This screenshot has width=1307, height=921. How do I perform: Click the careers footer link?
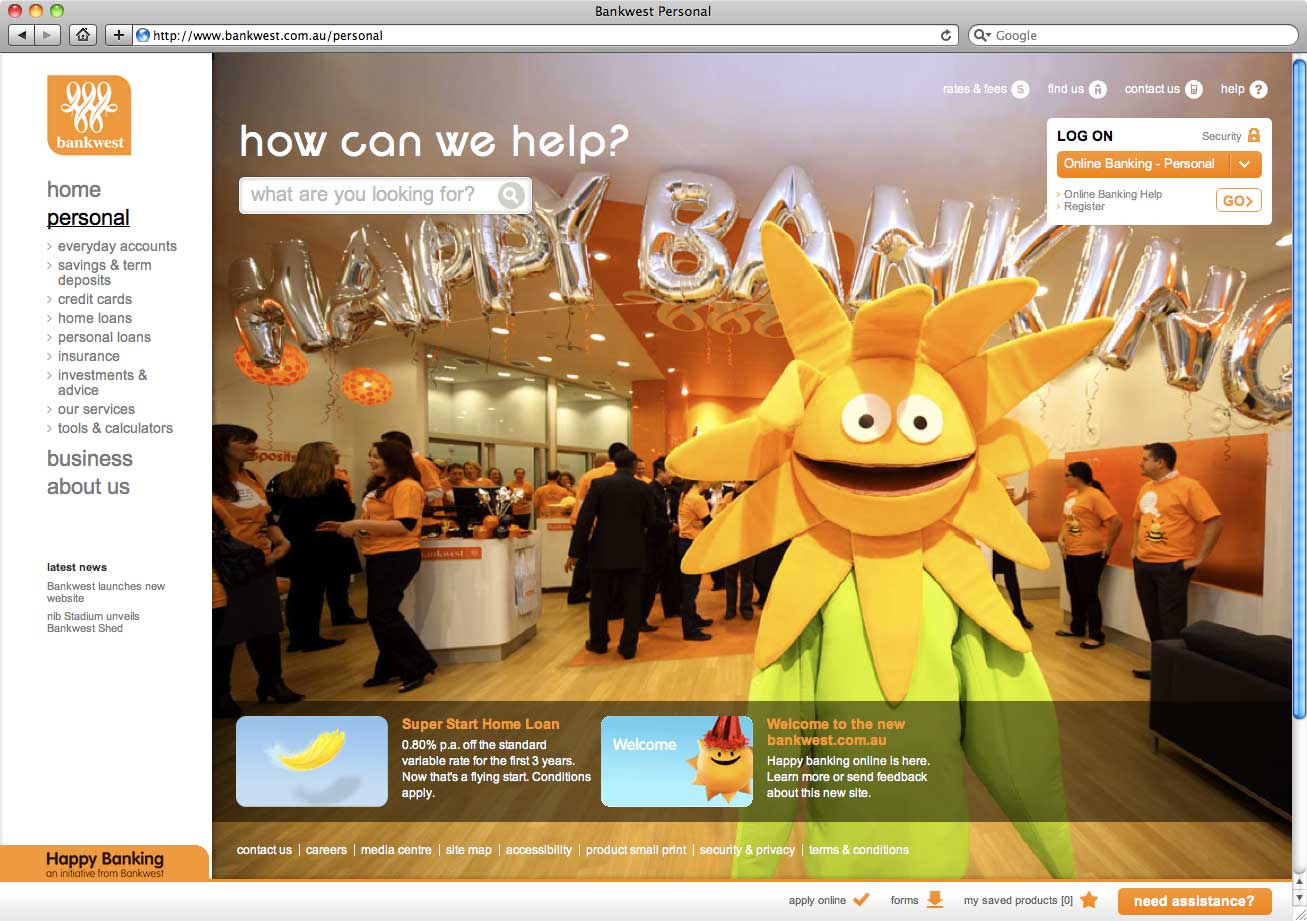click(326, 850)
